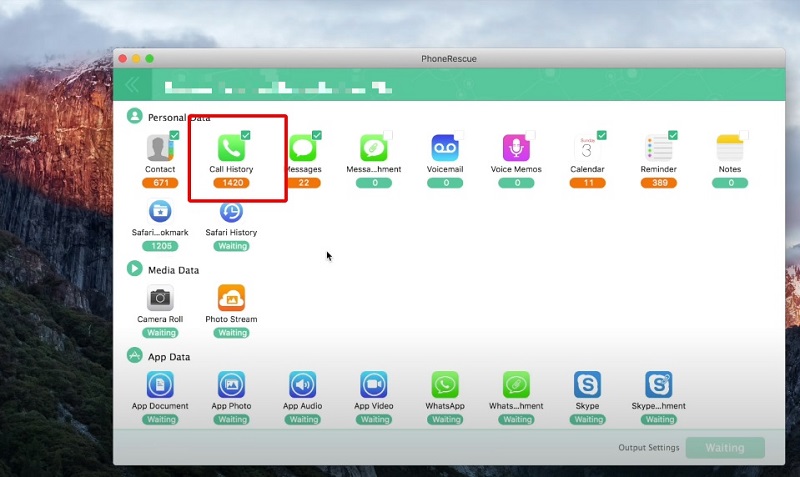Select the Photo Stream cloud icon

tap(231, 298)
